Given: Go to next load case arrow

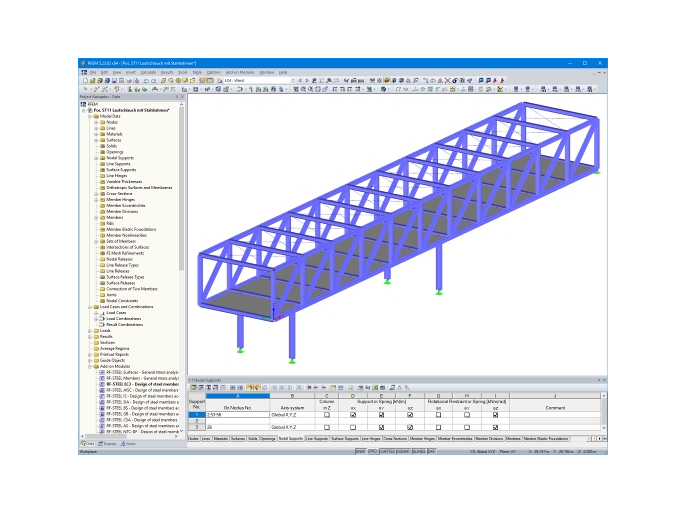Looking at the screenshot, I should [307, 80].
